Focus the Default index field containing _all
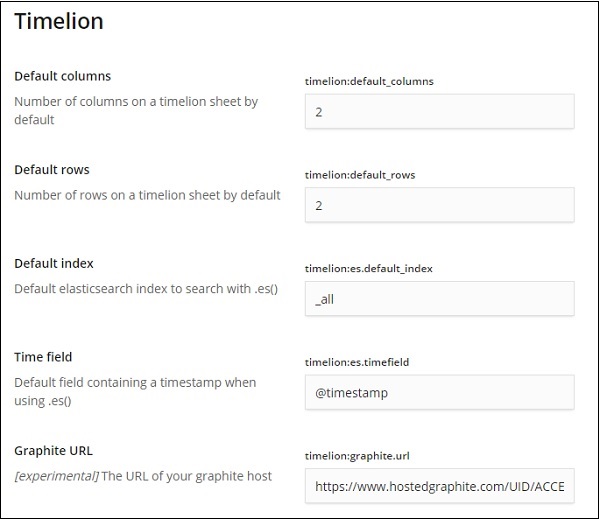The image size is (600, 519). pyautogui.click(x=439, y=299)
